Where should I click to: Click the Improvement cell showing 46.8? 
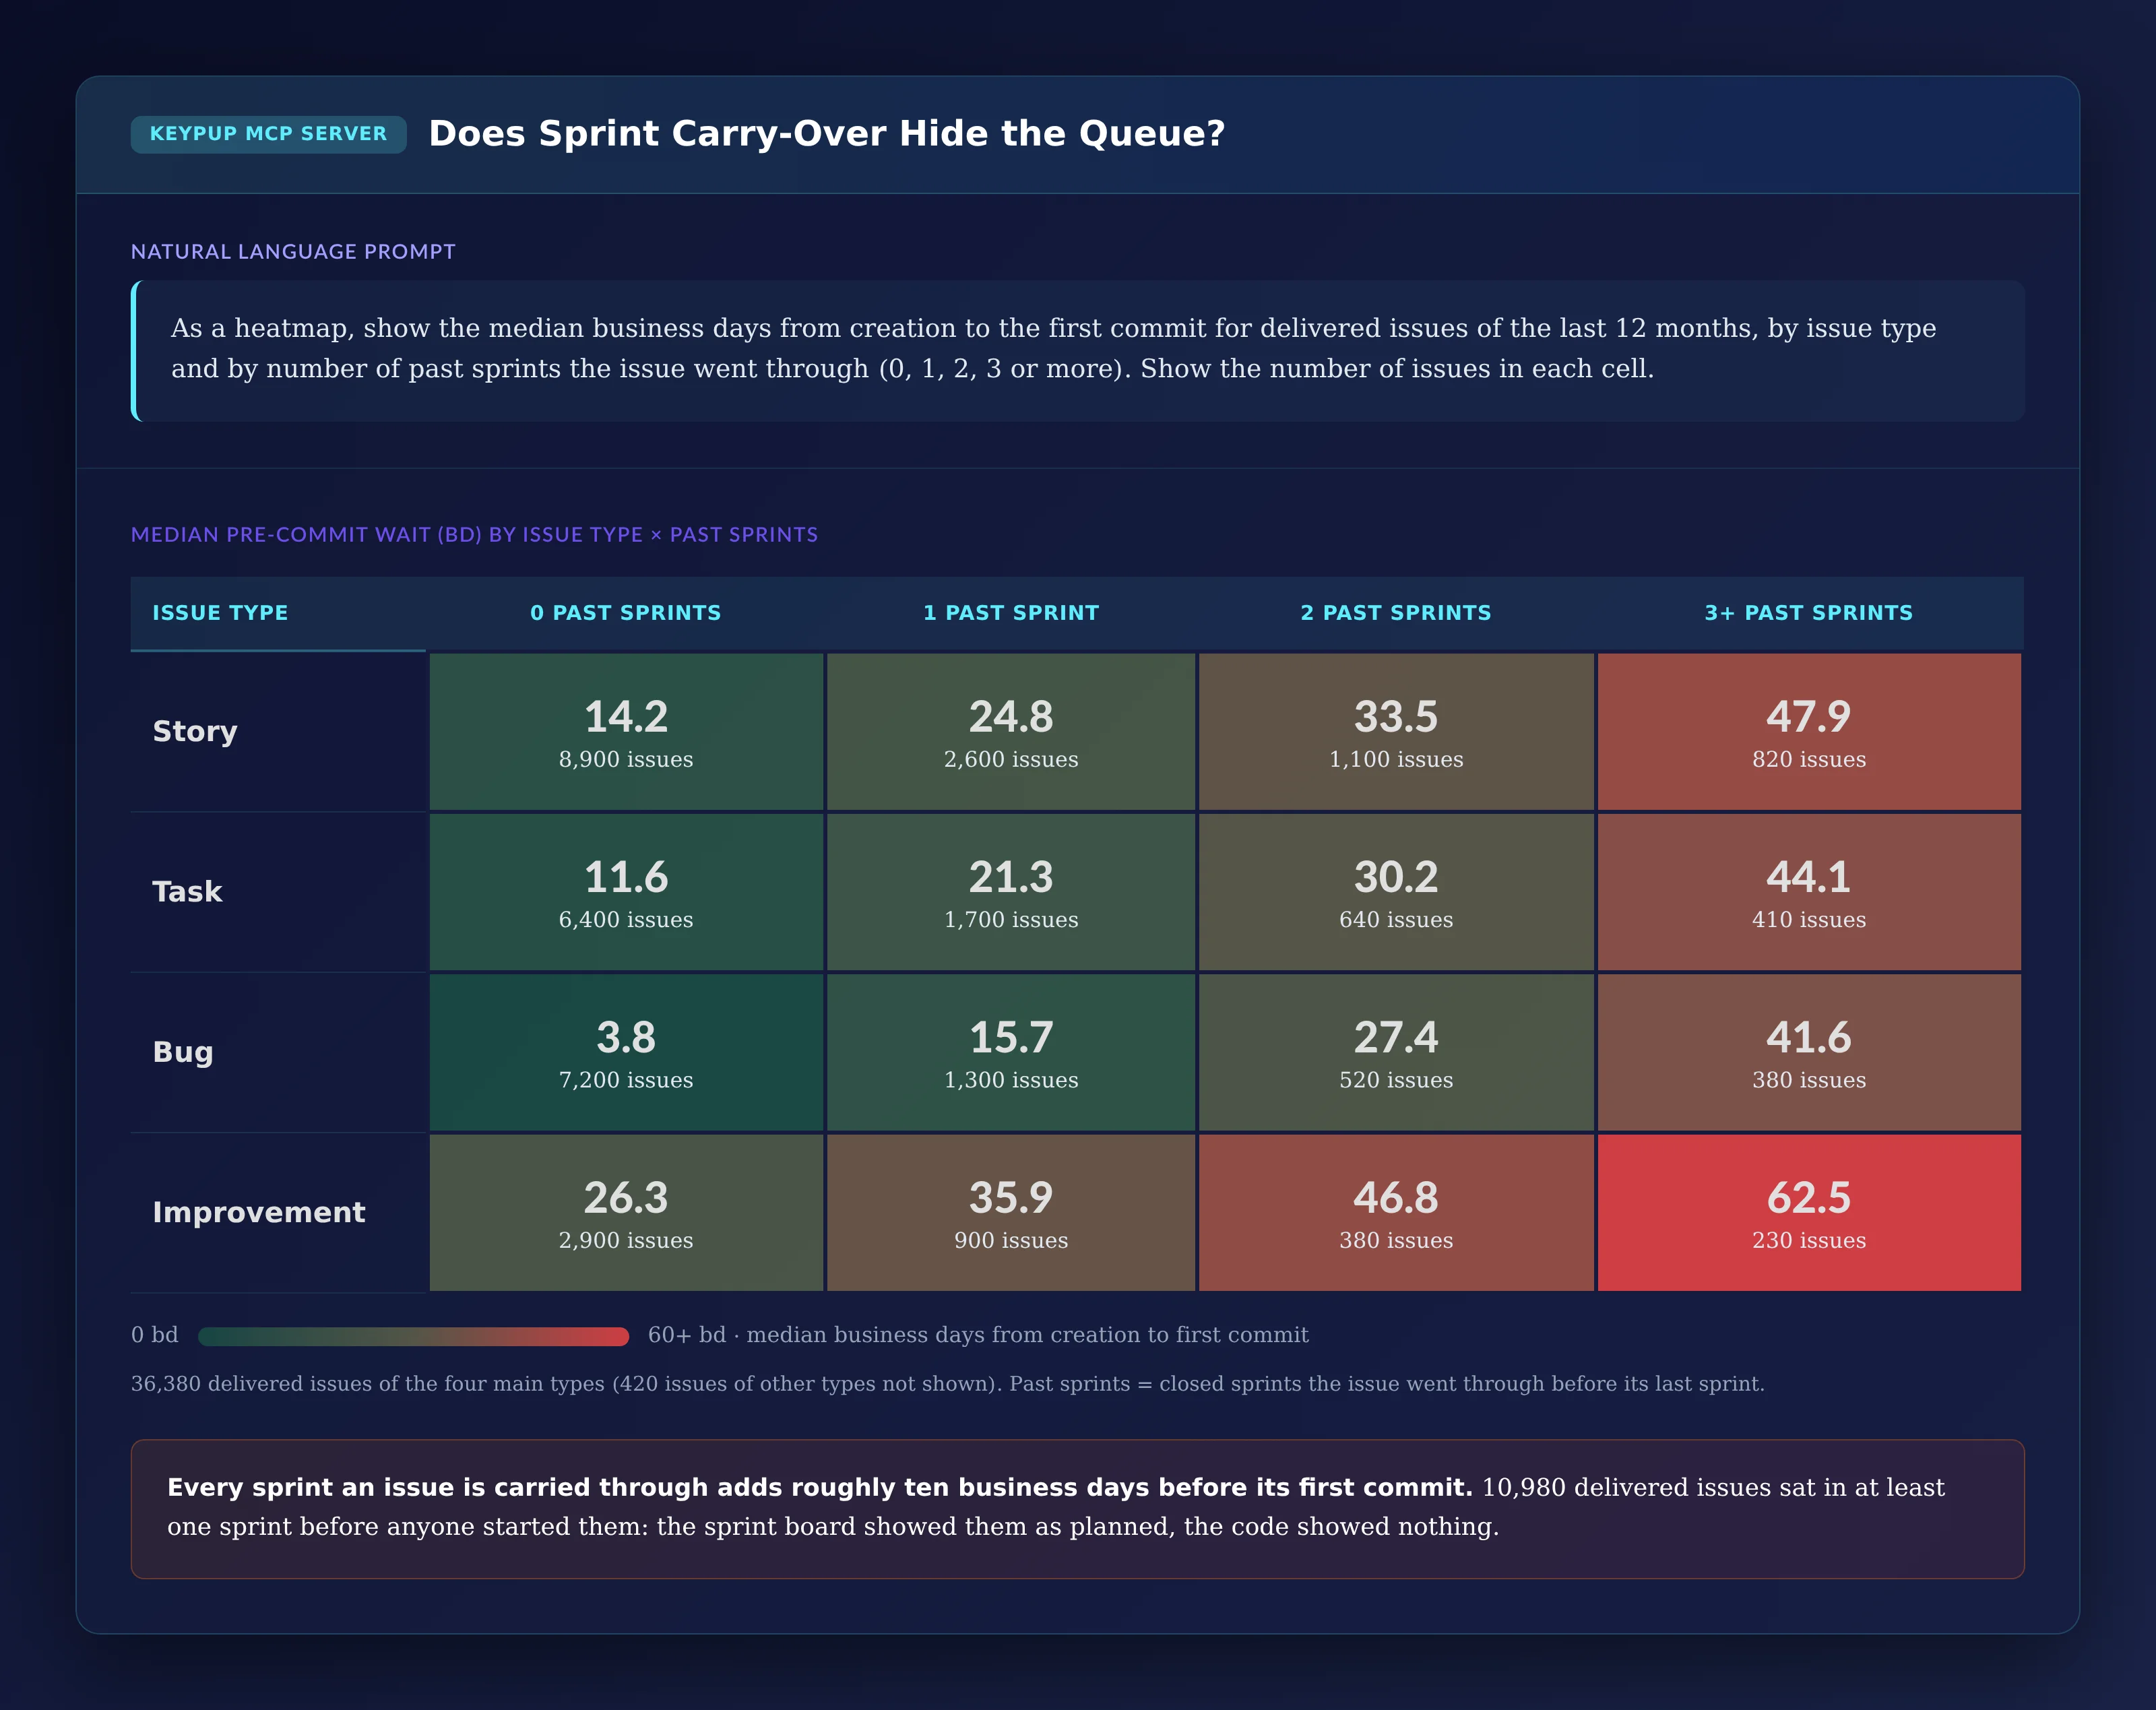(x=1396, y=1212)
